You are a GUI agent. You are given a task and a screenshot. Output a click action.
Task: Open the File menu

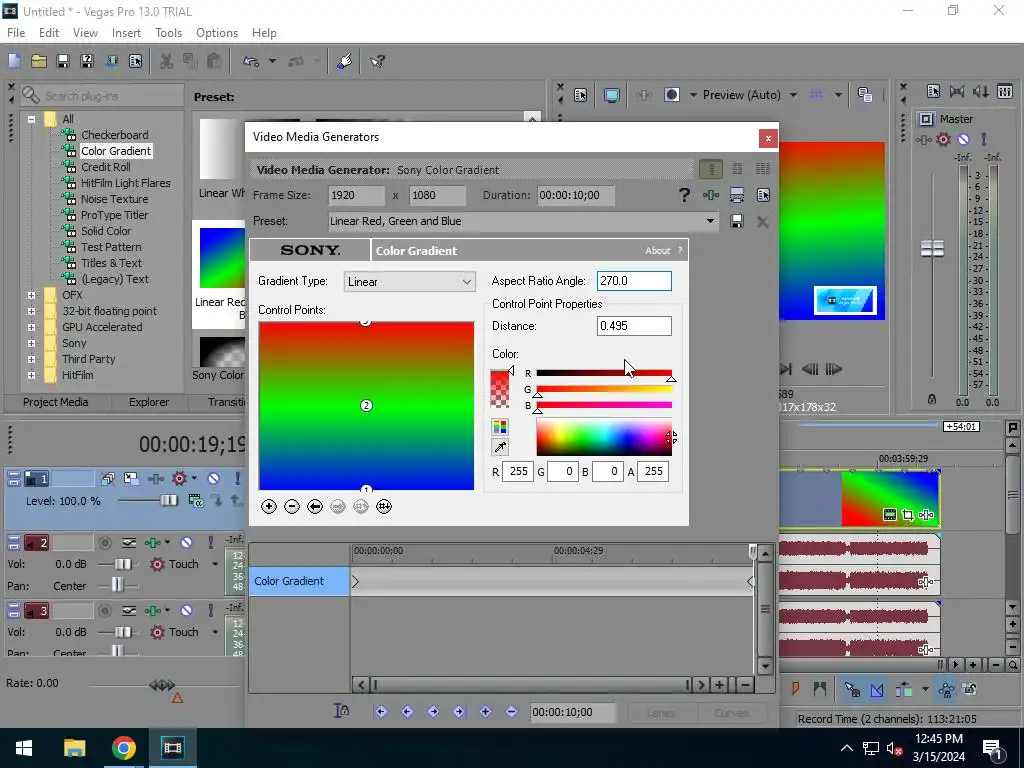pos(16,33)
